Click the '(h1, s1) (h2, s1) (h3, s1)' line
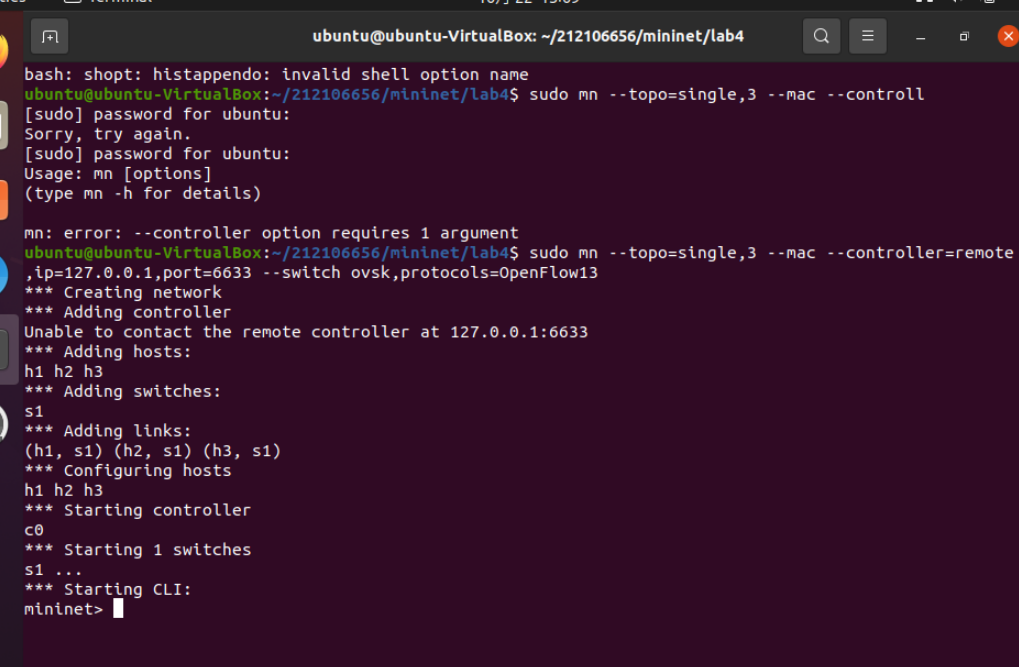The width and height of the screenshot is (1019, 667). pyautogui.click(x=152, y=451)
